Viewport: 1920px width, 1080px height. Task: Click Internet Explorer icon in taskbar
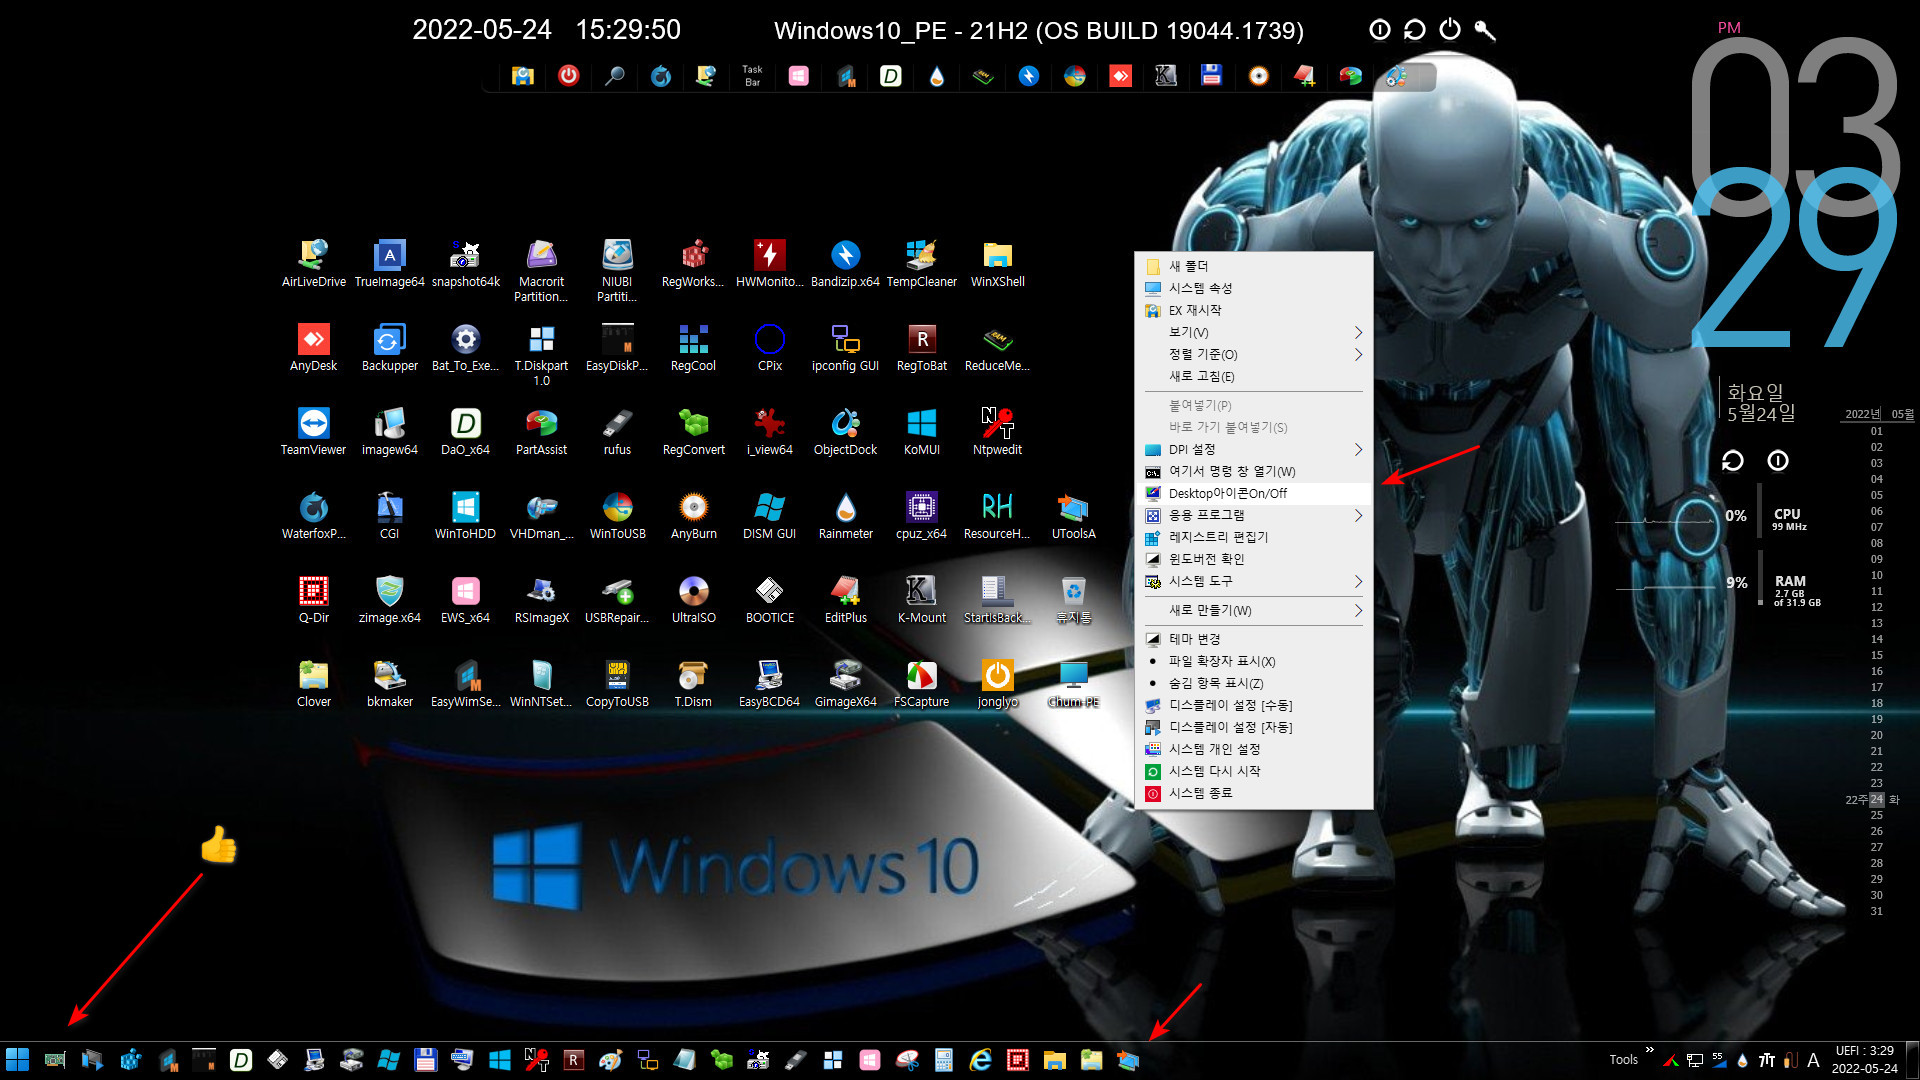tap(980, 1060)
